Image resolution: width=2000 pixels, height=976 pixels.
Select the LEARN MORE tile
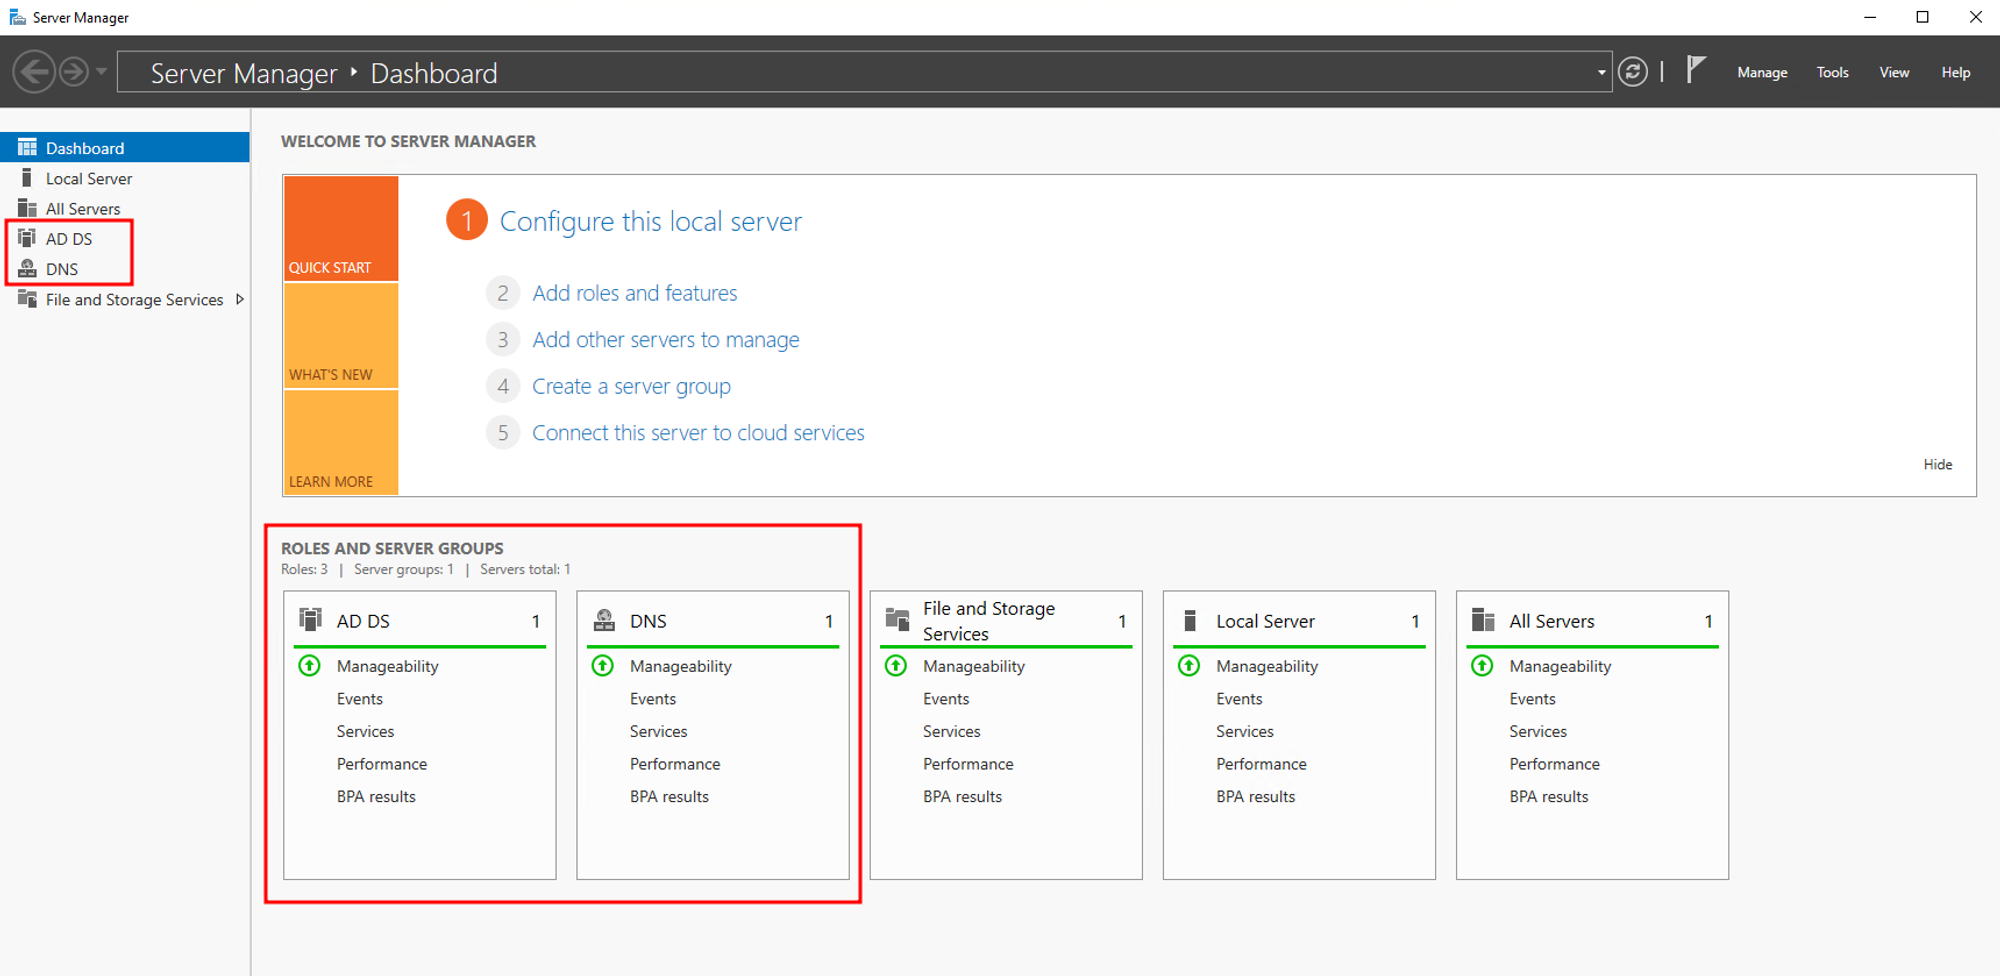point(341,442)
